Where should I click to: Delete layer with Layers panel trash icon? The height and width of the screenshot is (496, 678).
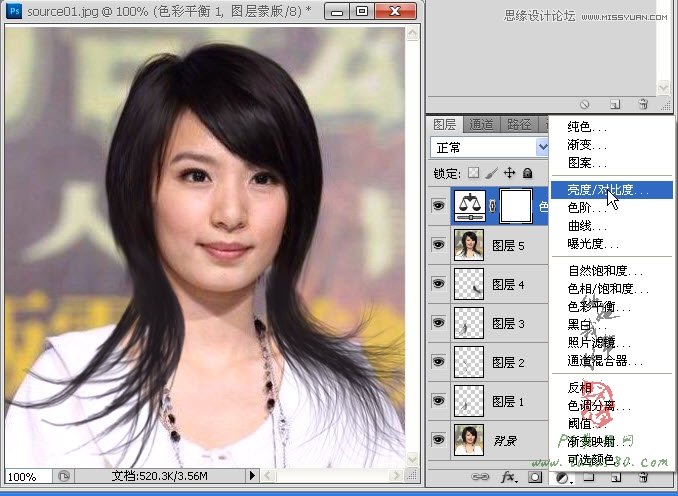(x=644, y=477)
